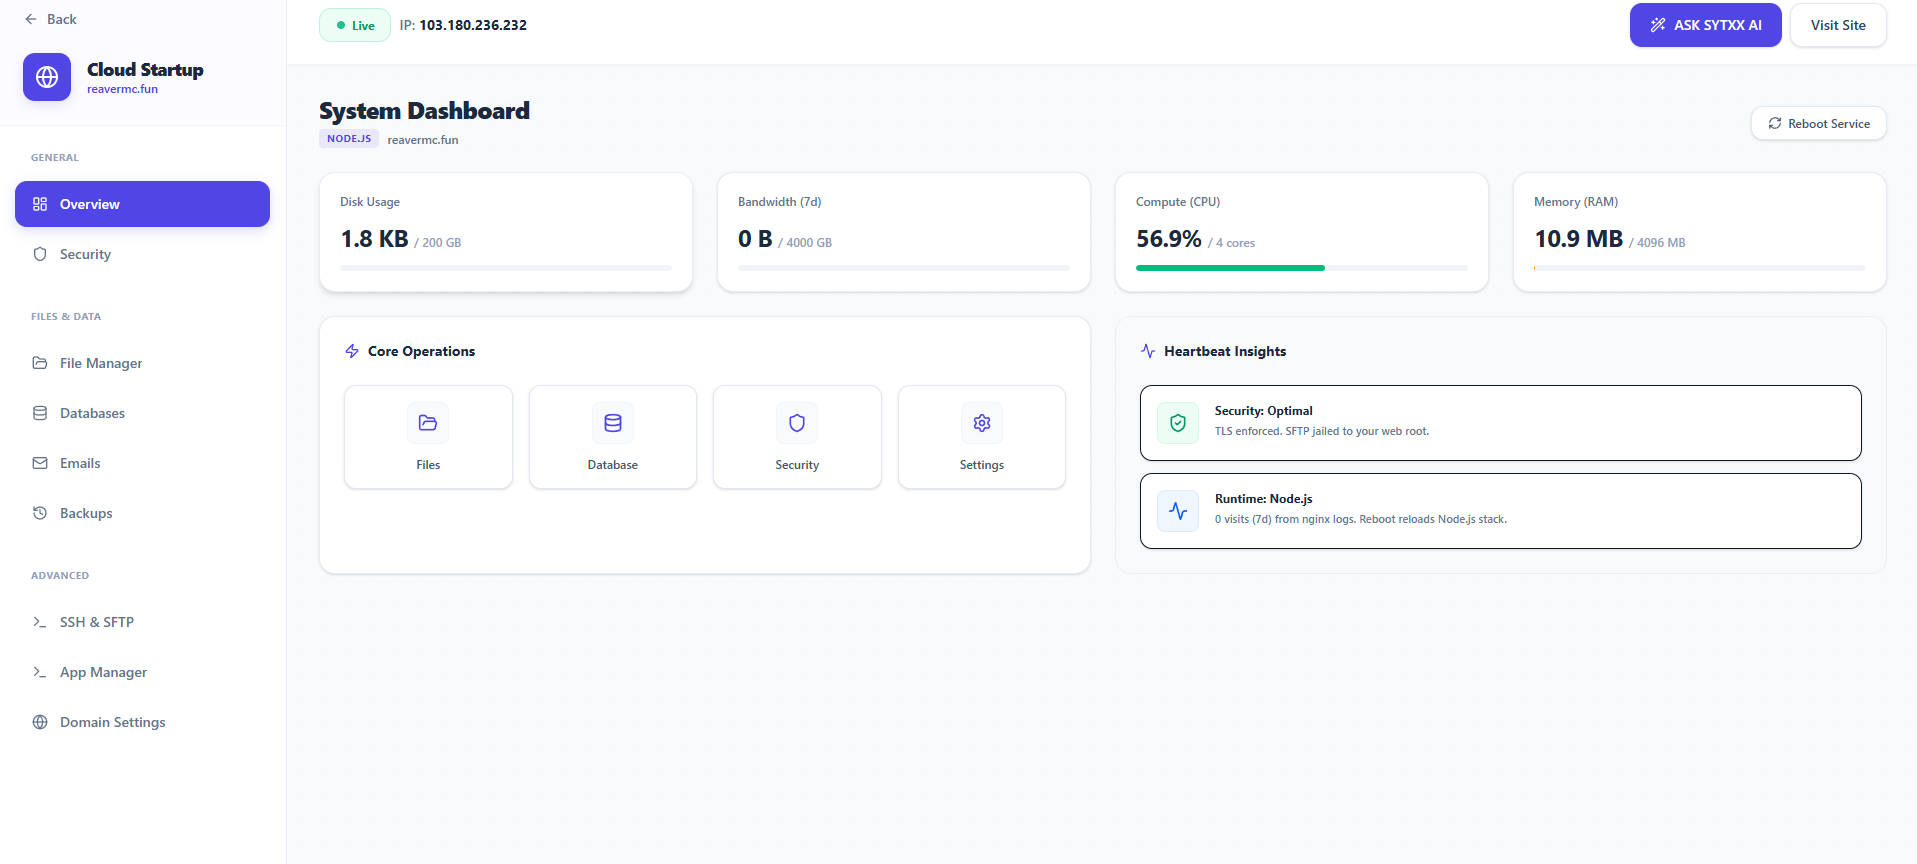Screen dimensions: 1917x864
Task: Click the Files folder icon in Core Operations
Action: click(428, 423)
